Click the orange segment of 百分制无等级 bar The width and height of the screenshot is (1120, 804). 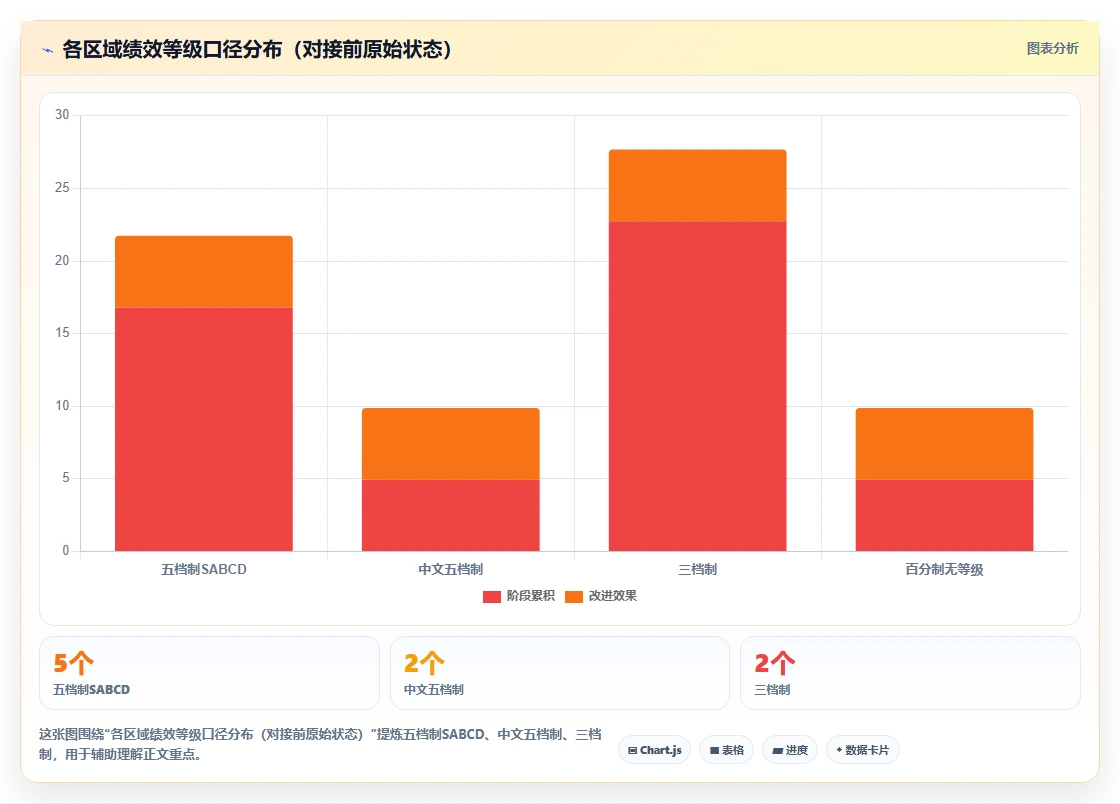coord(944,443)
